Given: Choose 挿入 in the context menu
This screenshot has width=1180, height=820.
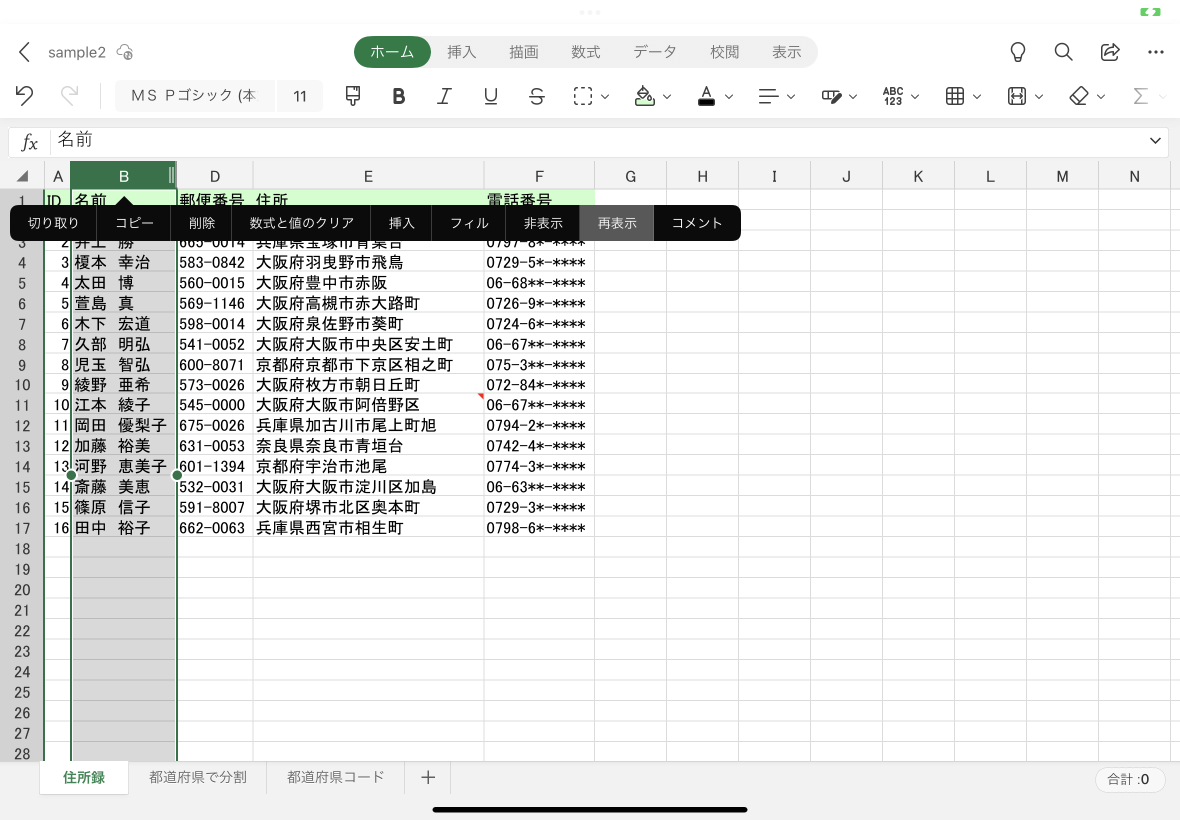Looking at the screenshot, I should [401, 223].
